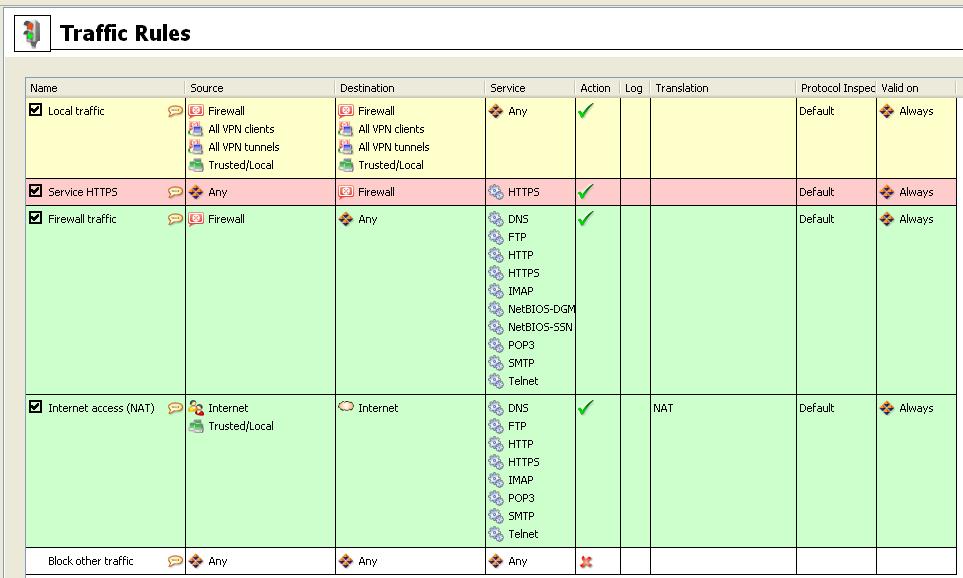Click the Protocol Inspector column header

click(836, 88)
